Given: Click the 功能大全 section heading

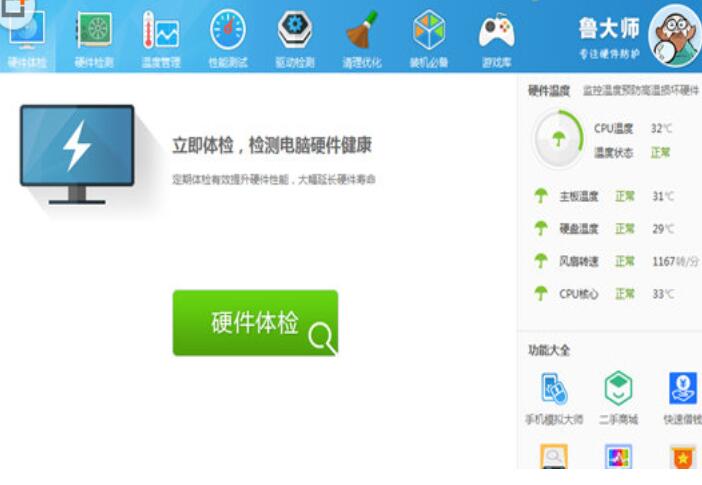Looking at the screenshot, I should [x=549, y=350].
